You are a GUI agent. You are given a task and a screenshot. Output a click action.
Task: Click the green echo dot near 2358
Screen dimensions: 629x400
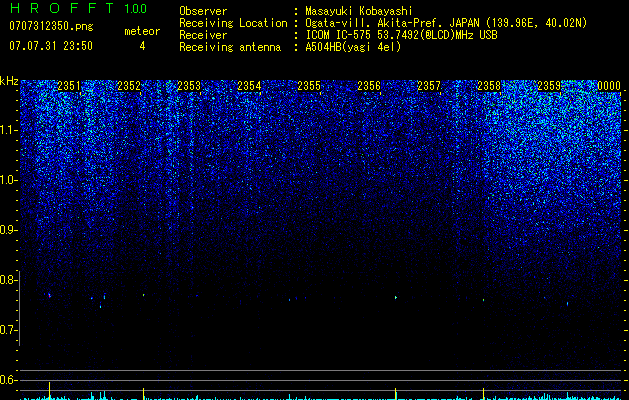point(483,300)
